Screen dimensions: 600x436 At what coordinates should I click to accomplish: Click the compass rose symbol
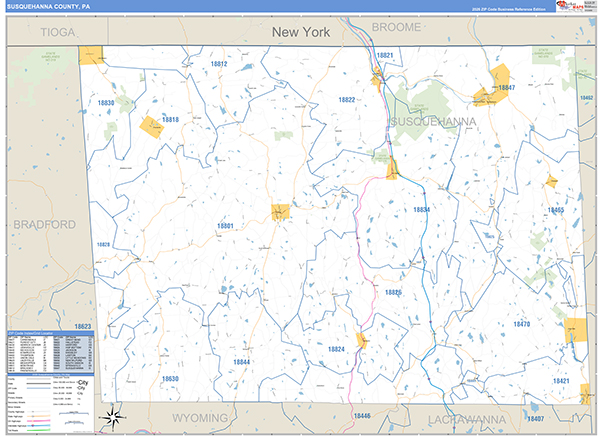pos(112,417)
